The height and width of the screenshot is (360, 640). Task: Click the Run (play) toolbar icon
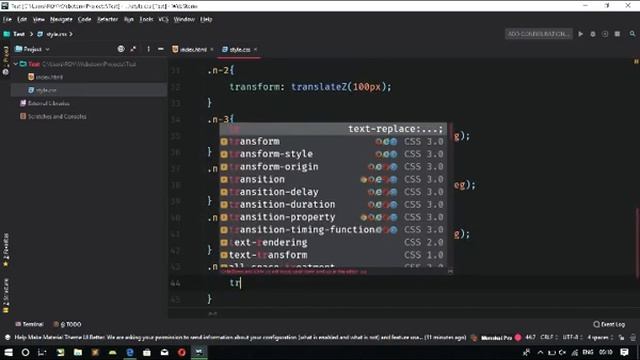[x=580, y=34]
